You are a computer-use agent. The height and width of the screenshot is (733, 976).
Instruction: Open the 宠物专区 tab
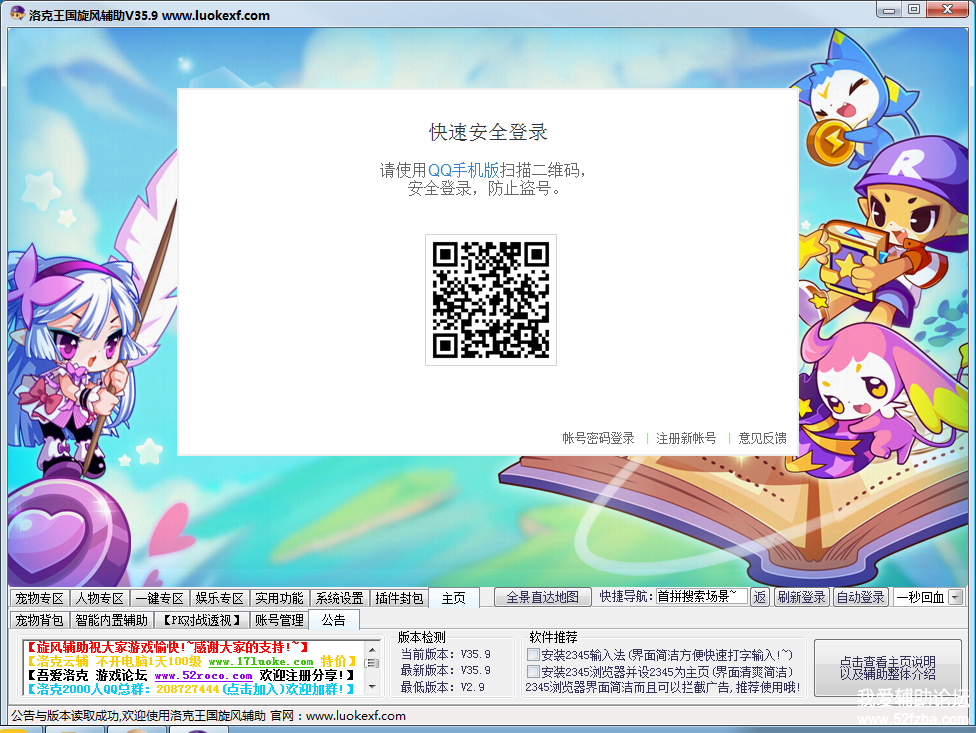[39, 598]
